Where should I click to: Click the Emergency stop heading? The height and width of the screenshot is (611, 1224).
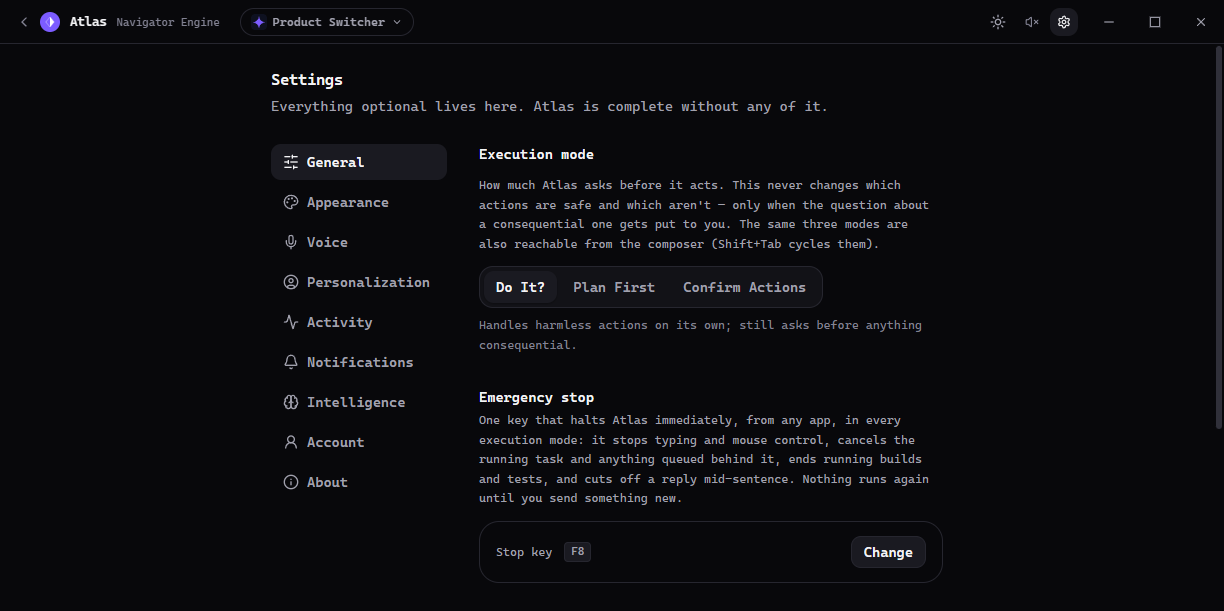536,398
